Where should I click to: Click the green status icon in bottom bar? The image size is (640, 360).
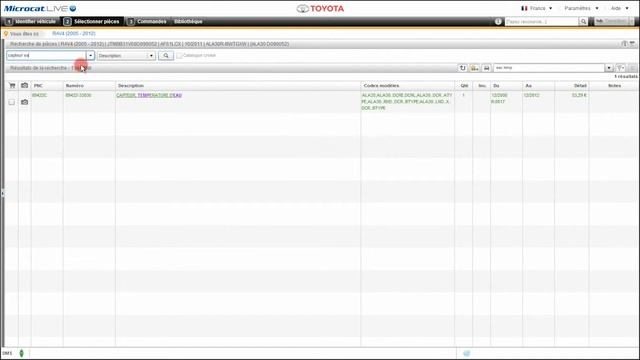[21, 353]
